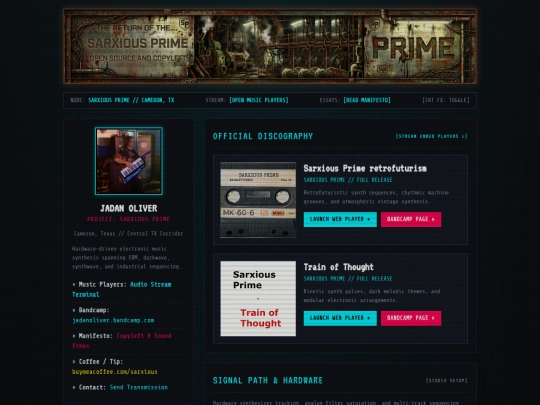
Task: Click the 'Signal Path & Hardware' heading
Action: click(x=268, y=381)
